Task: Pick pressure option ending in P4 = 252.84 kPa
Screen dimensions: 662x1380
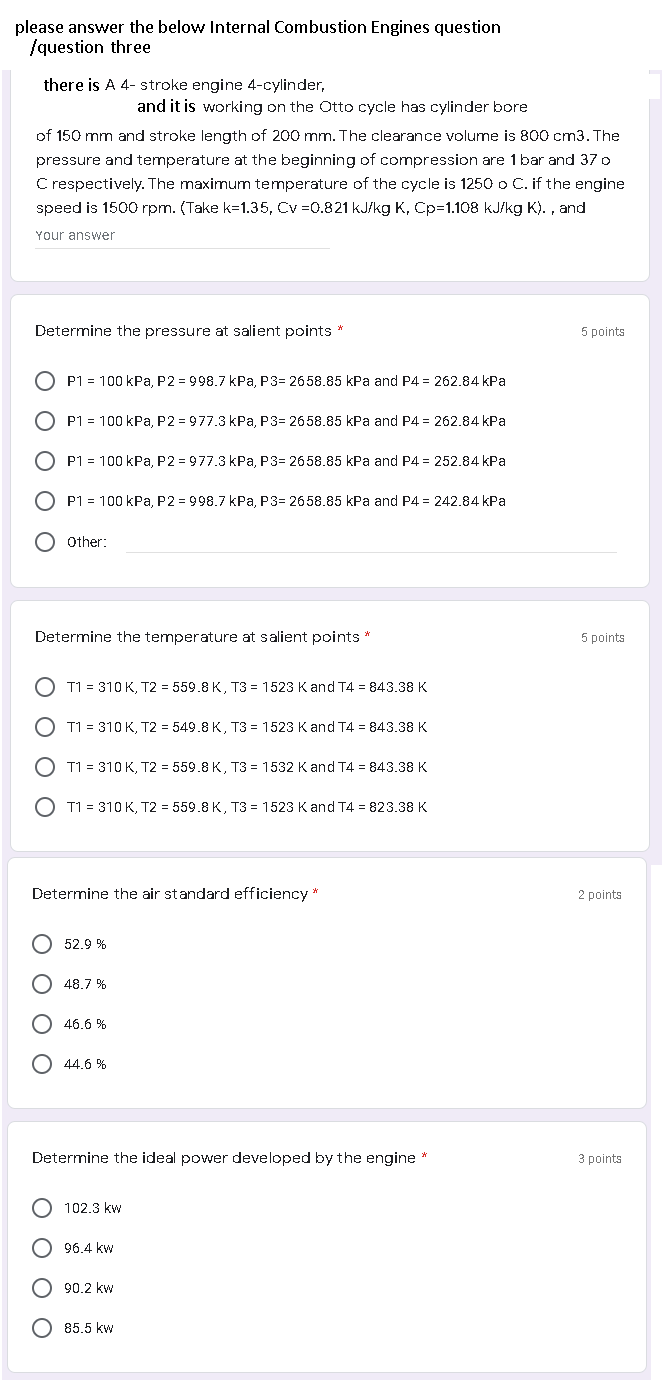Action: (45, 461)
